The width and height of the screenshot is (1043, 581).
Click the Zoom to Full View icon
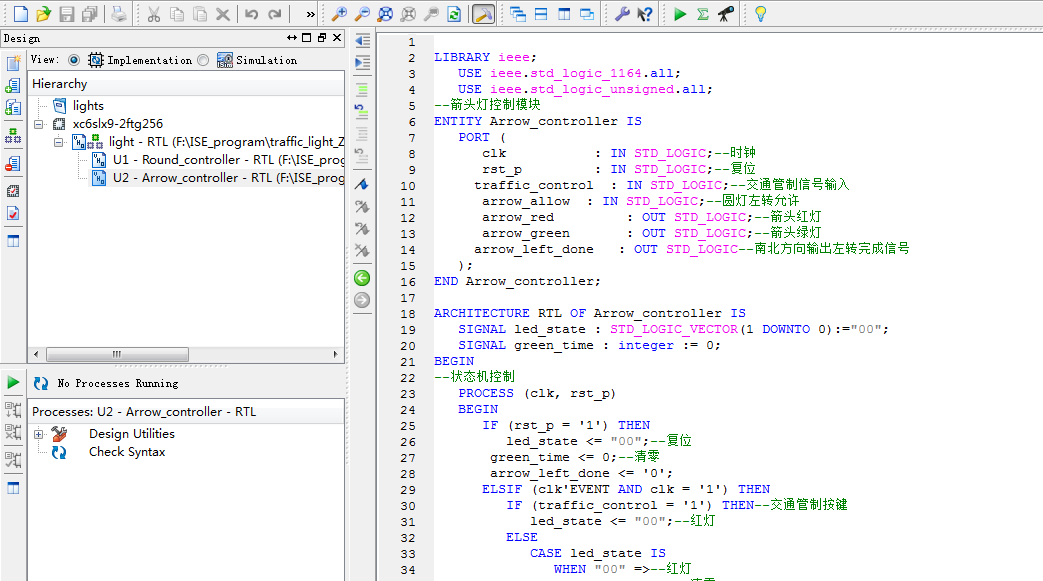[385, 14]
